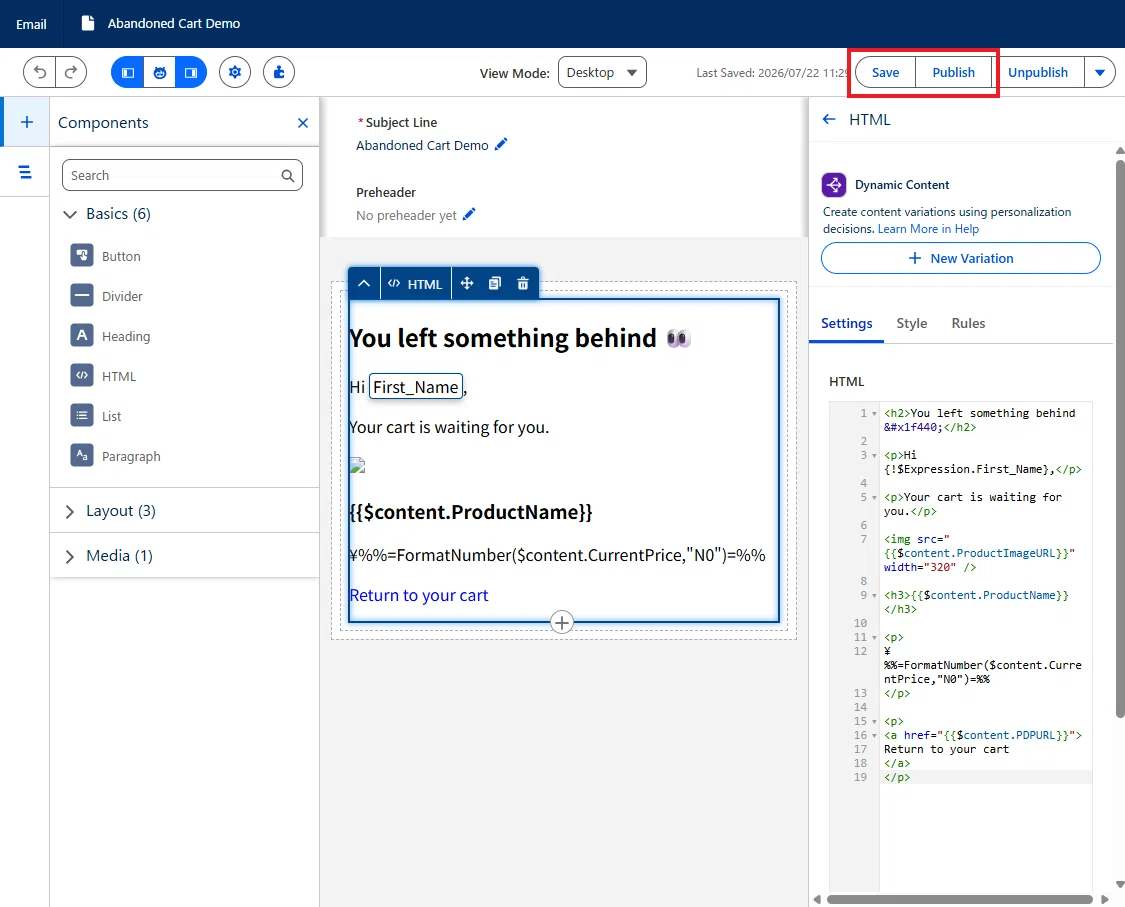Click the Dynamic Content purple icon
The image size is (1125, 907).
click(834, 185)
